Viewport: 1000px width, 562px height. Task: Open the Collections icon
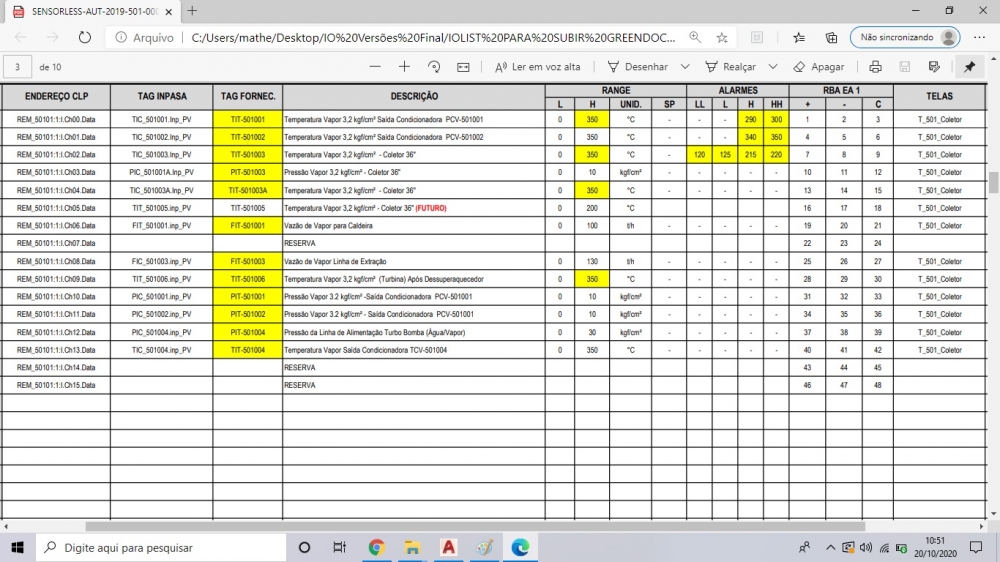tap(832, 37)
